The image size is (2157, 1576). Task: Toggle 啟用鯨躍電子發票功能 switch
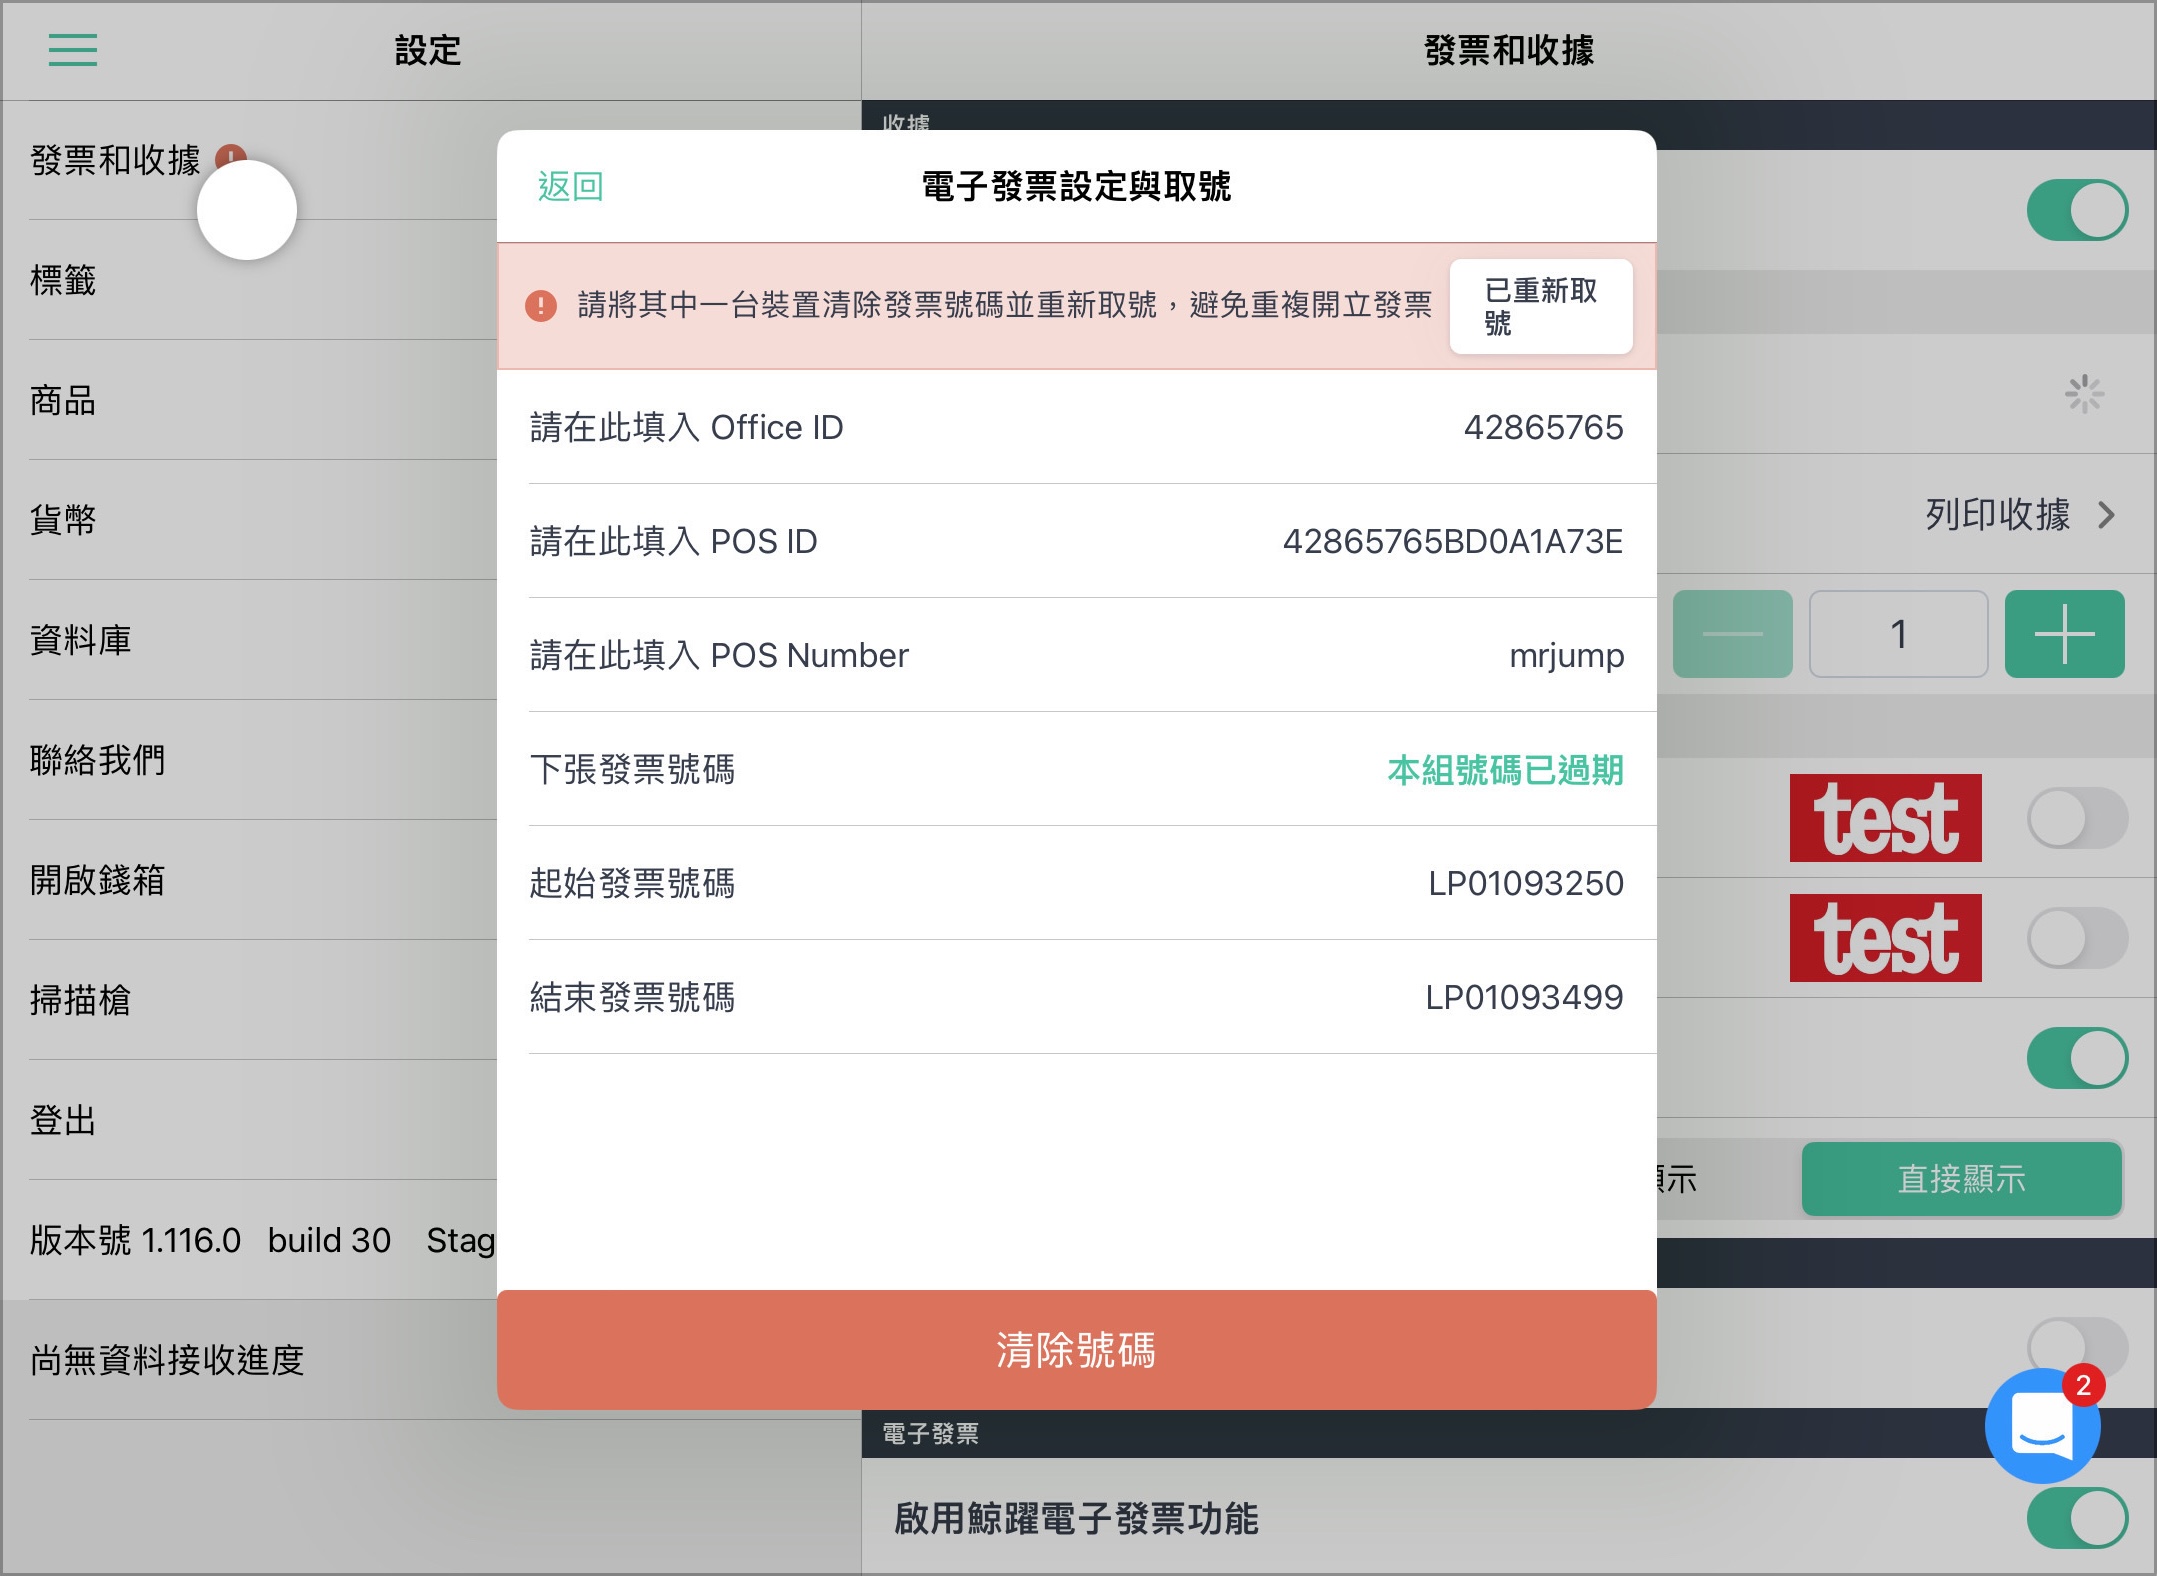[2077, 1518]
